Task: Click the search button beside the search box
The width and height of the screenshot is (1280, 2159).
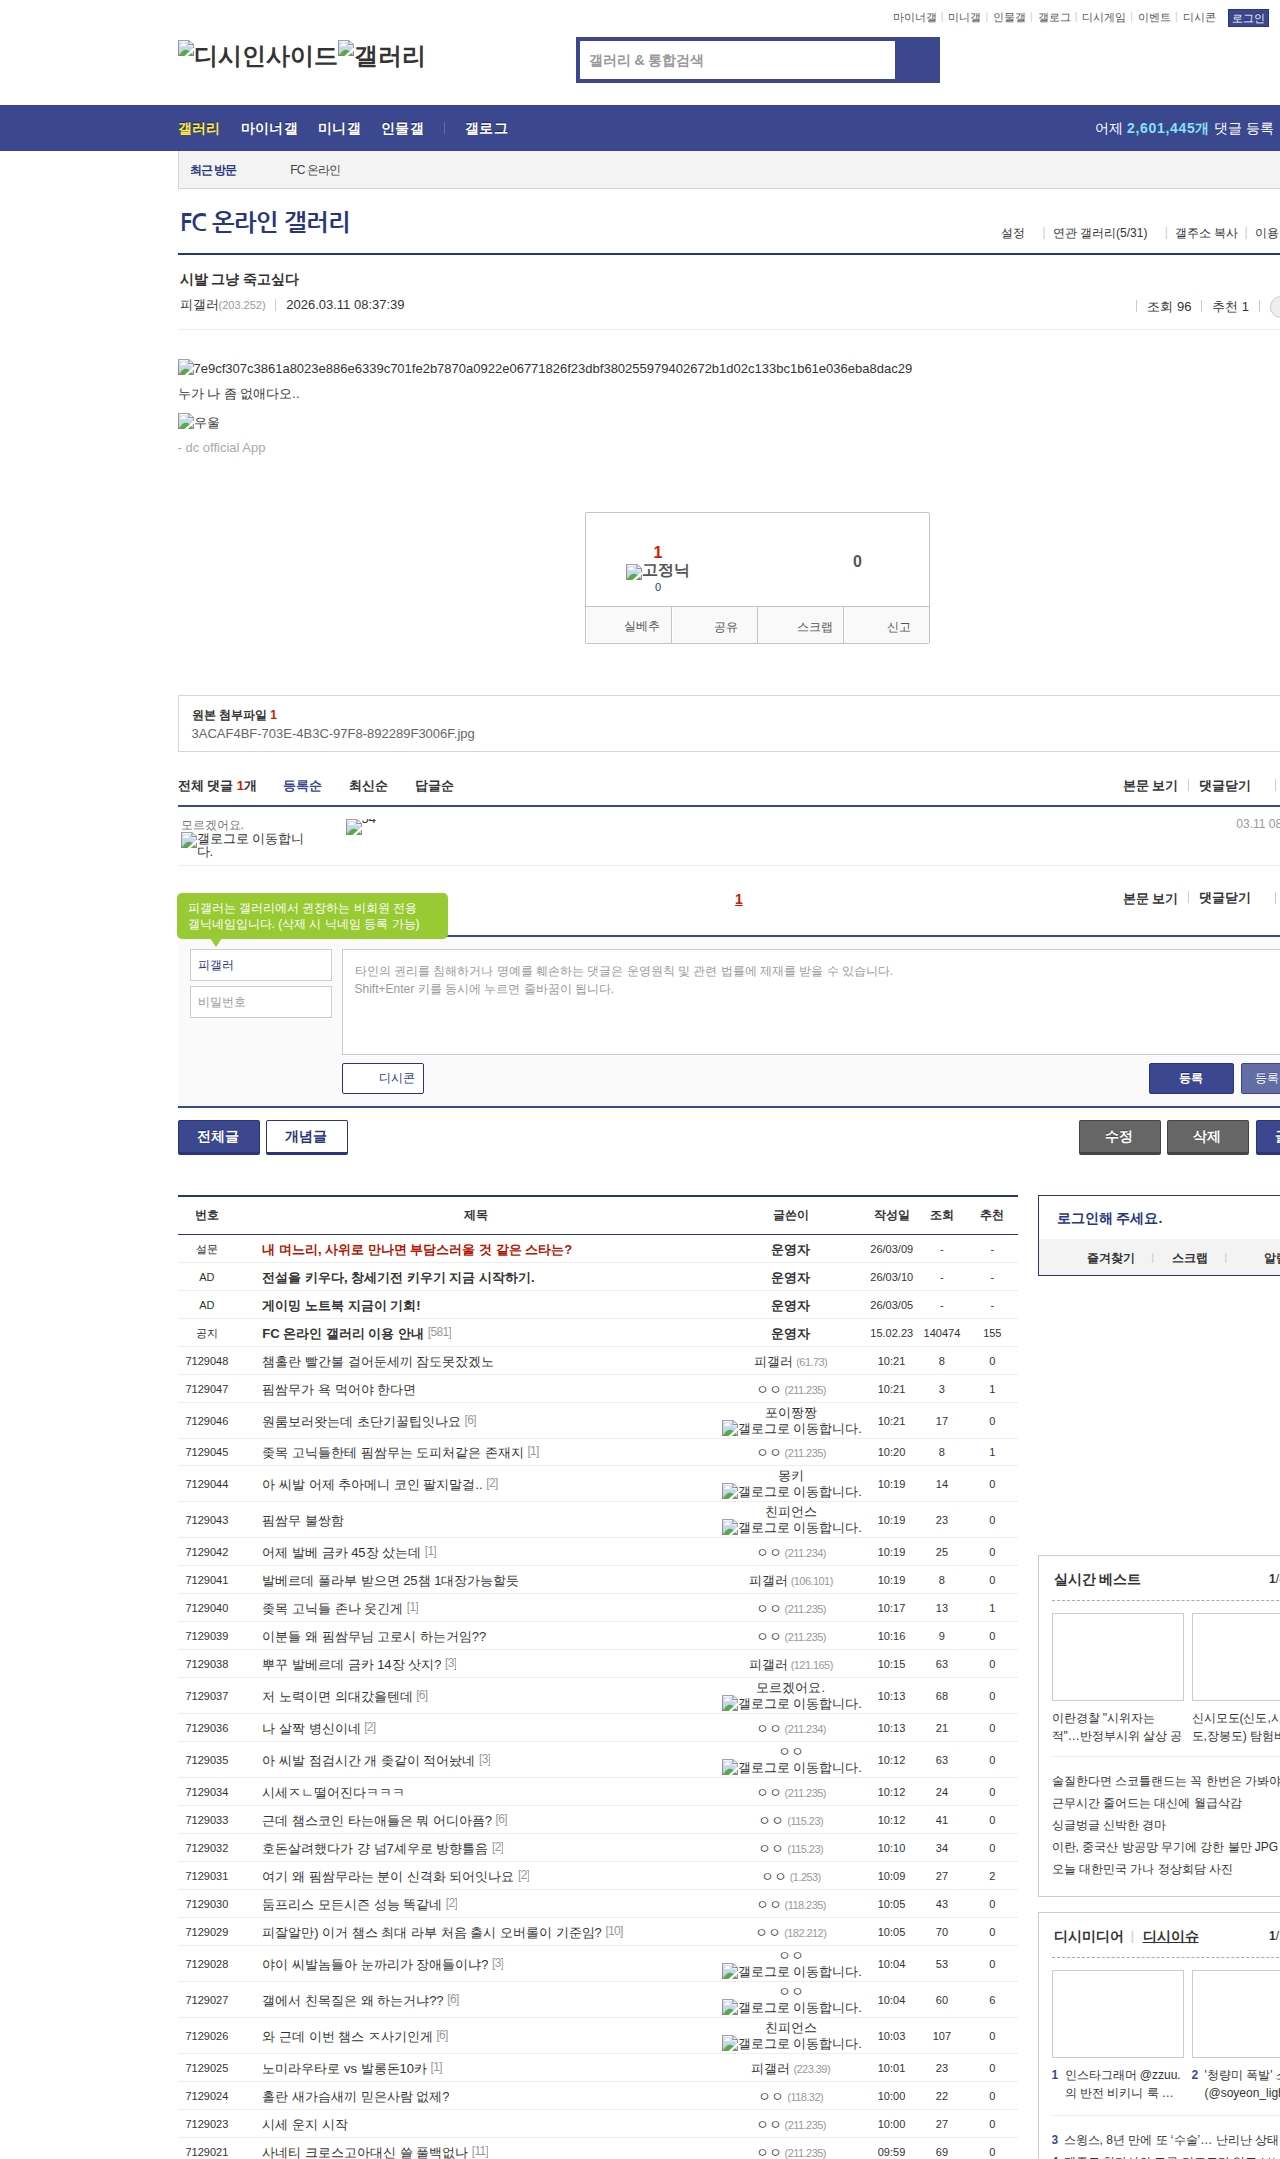Action: click(917, 60)
